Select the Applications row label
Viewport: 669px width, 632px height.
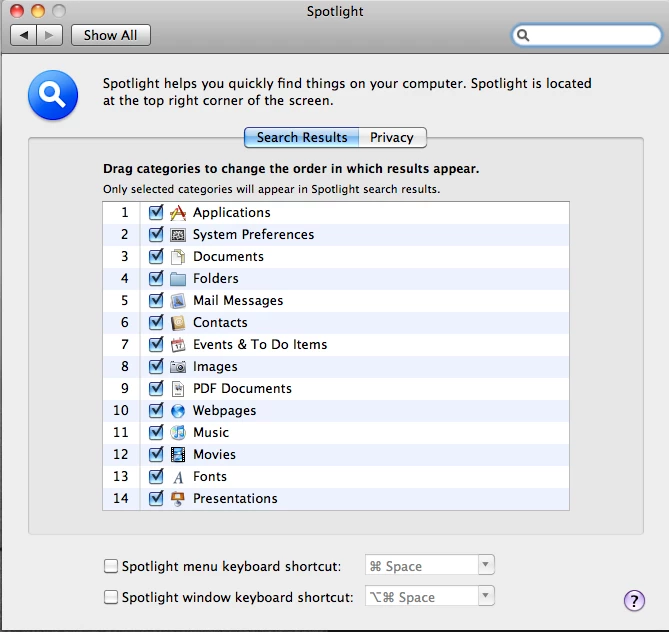click(232, 213)
